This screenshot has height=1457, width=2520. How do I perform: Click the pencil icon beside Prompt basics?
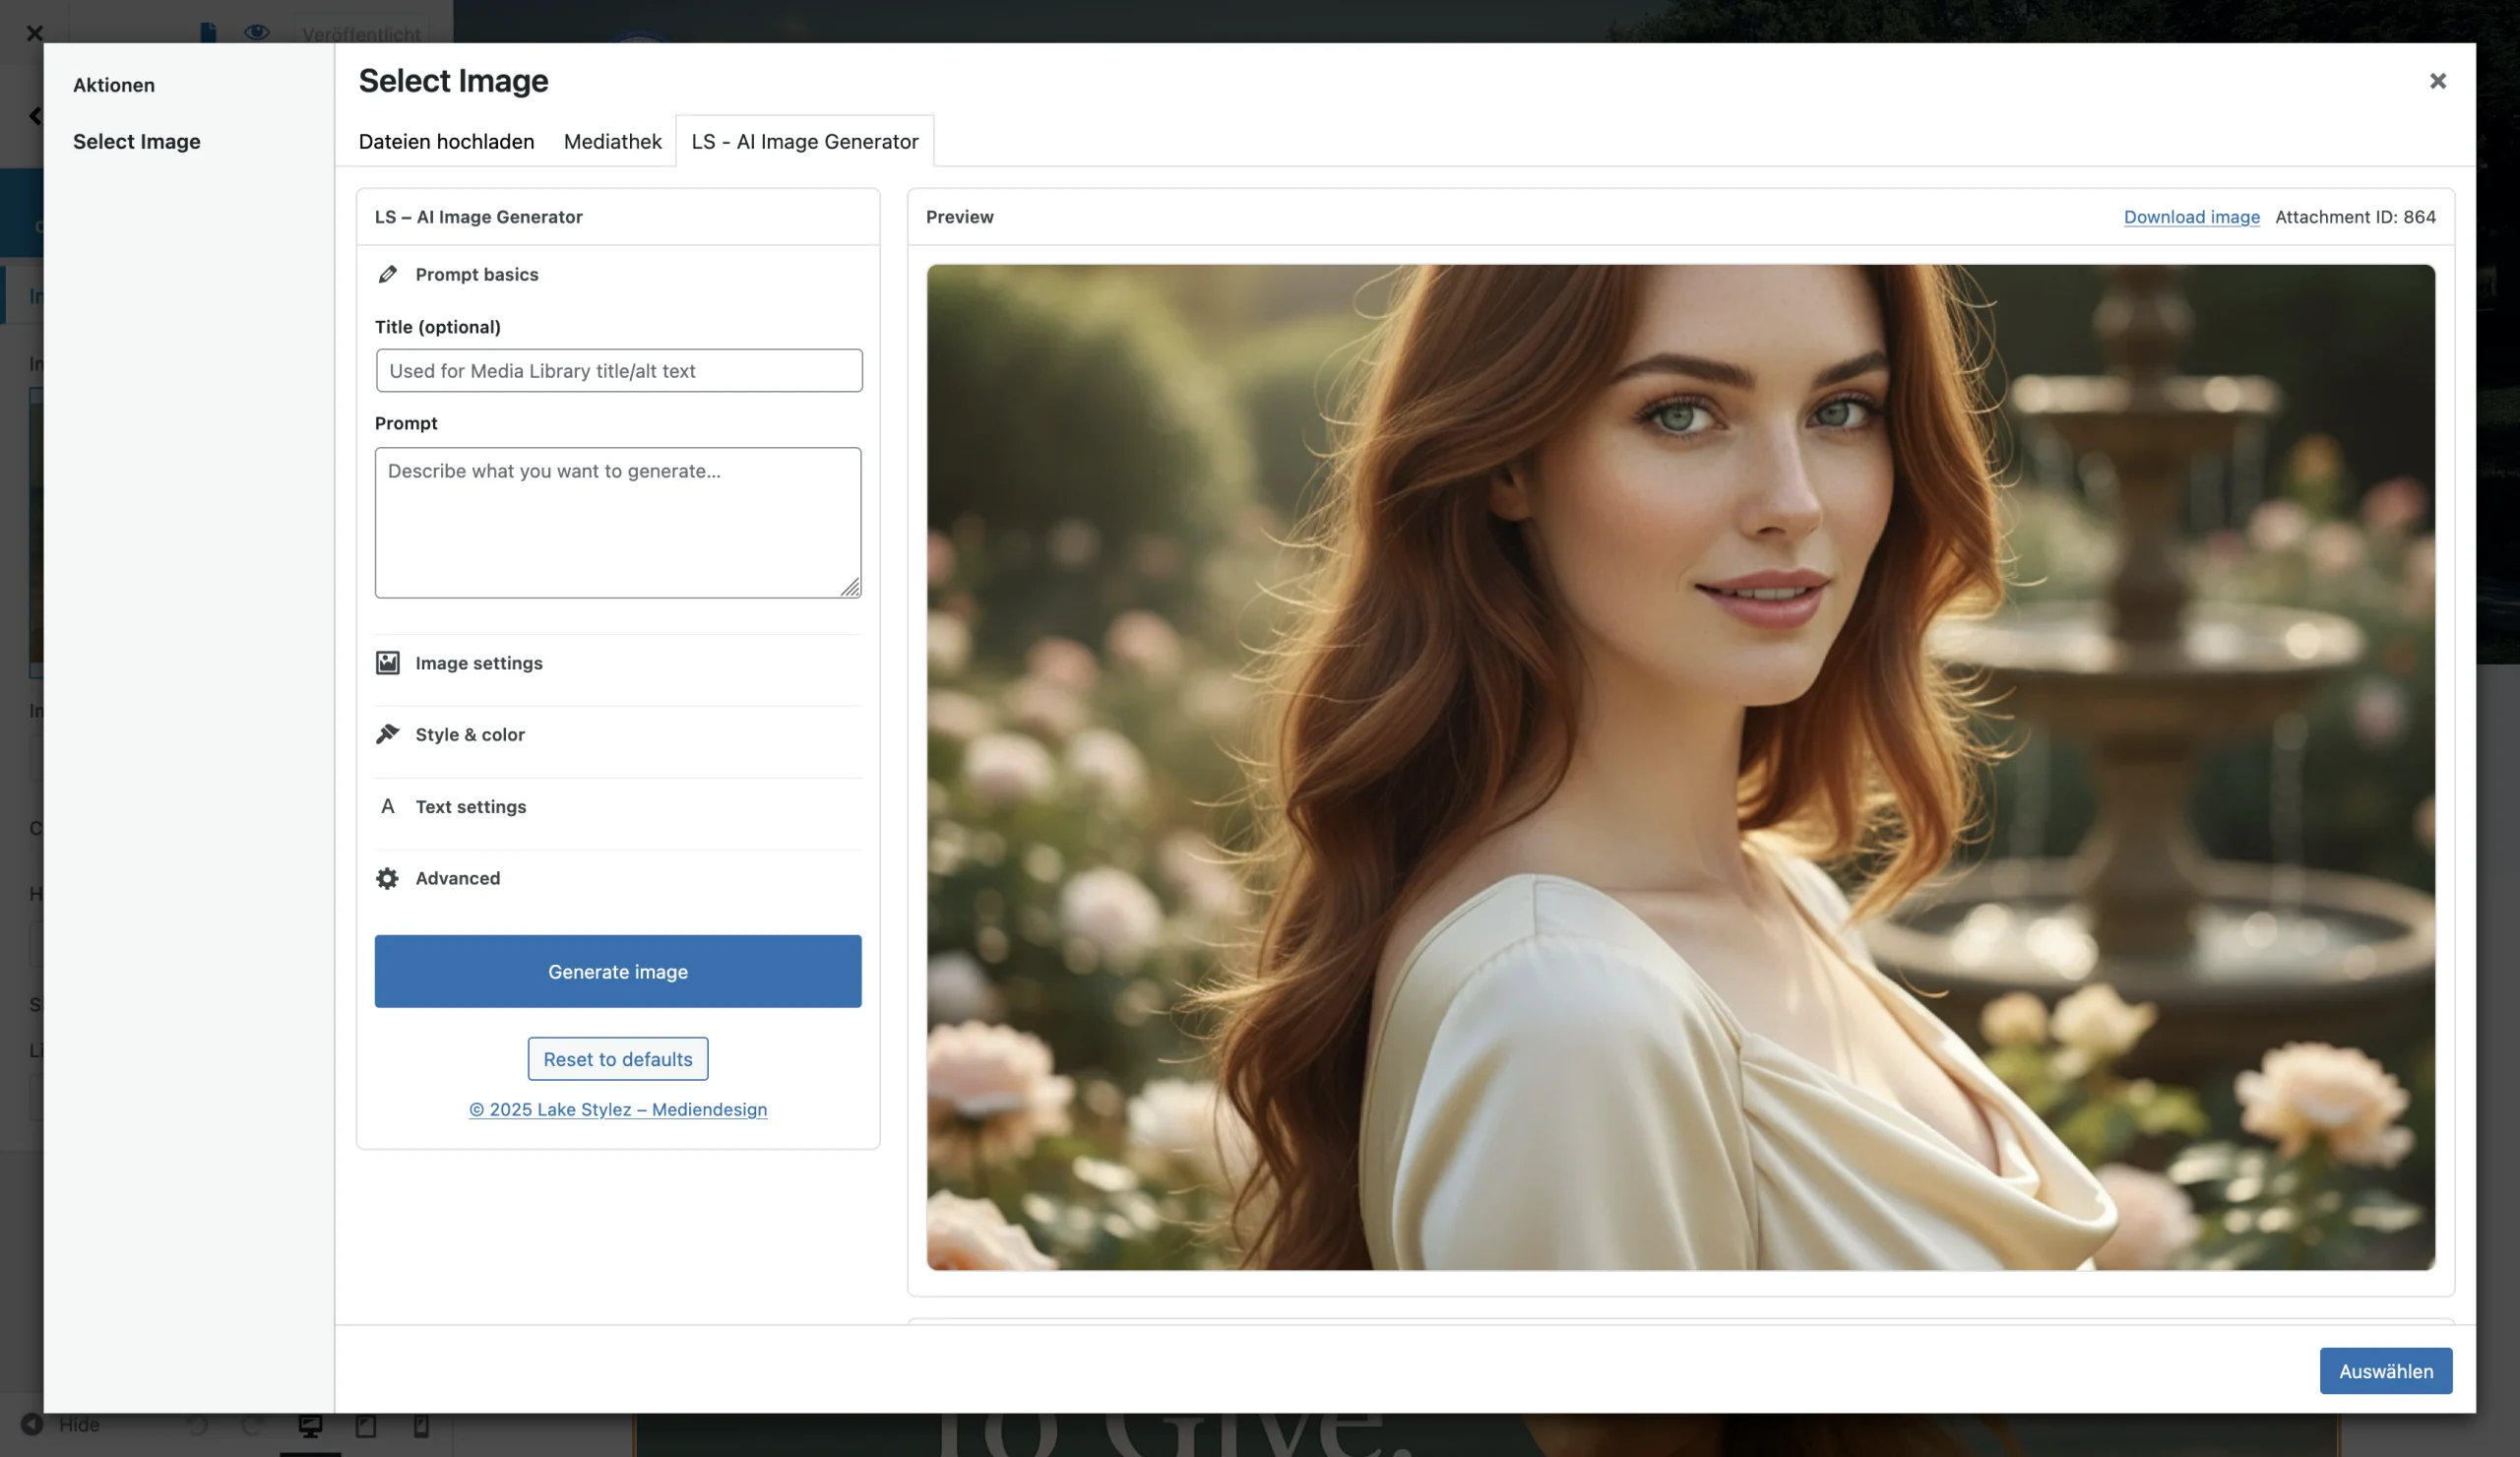[389, 274]
